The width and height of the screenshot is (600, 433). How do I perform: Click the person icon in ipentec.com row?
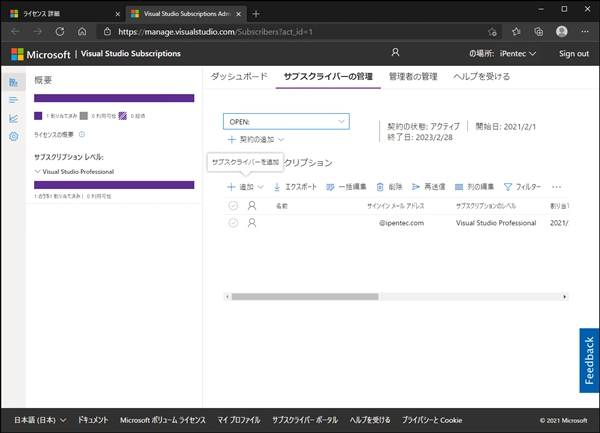[x=252, y=223]
